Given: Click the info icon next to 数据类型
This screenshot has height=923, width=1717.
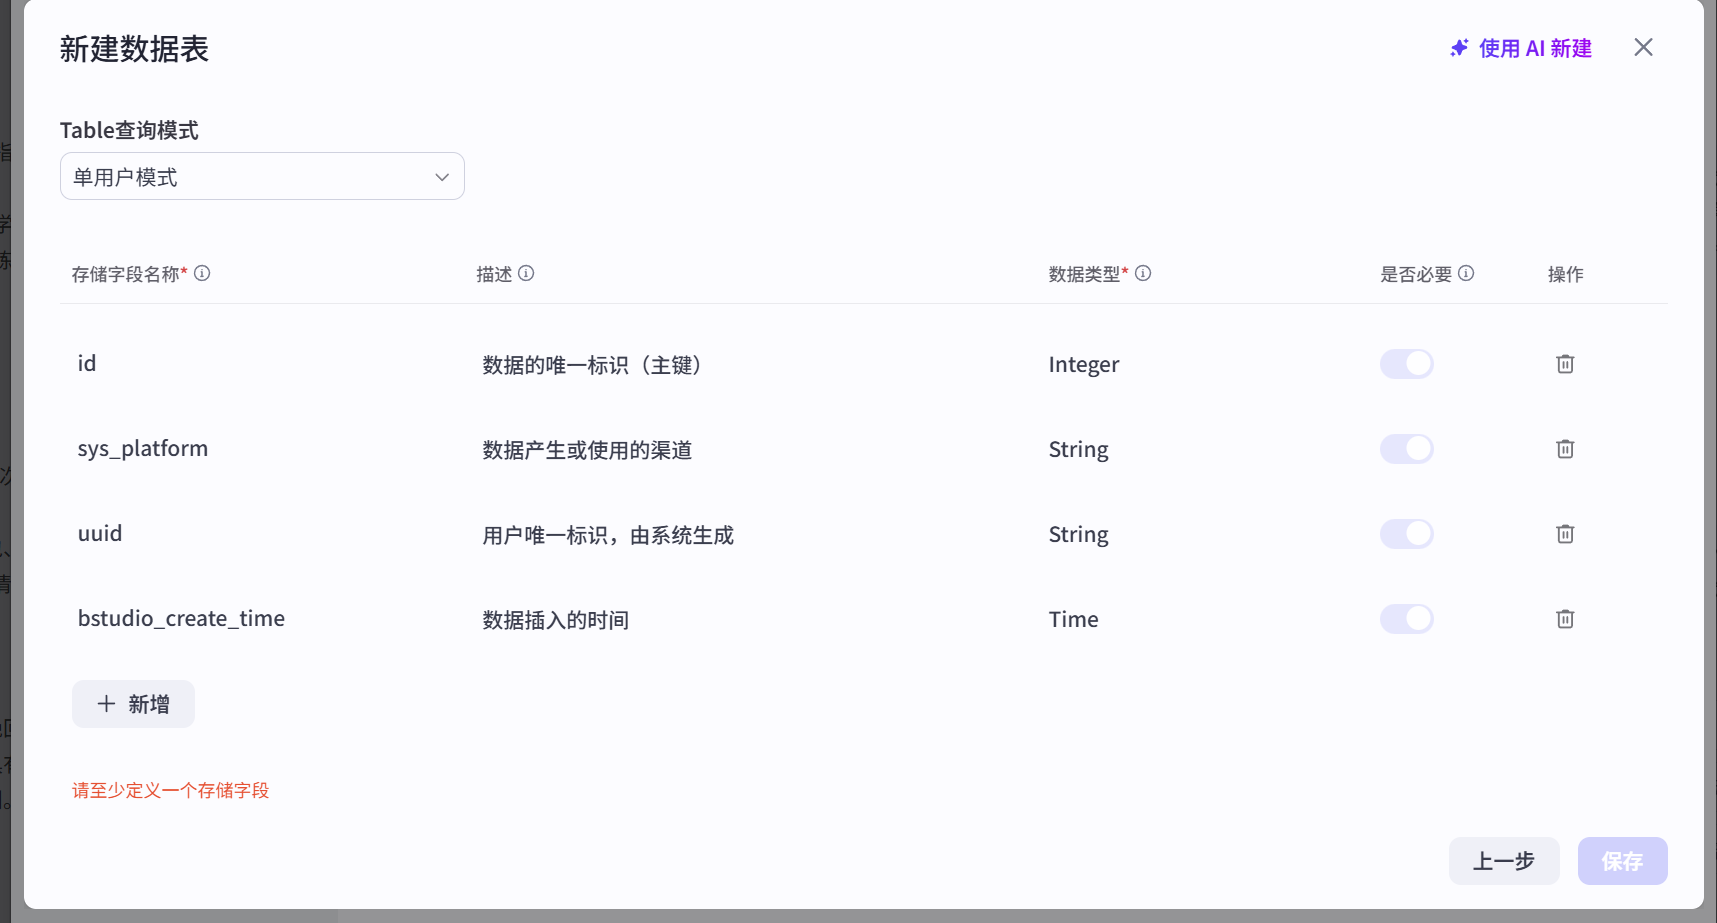Looking at the screenshot, I should coord(1143,273).
